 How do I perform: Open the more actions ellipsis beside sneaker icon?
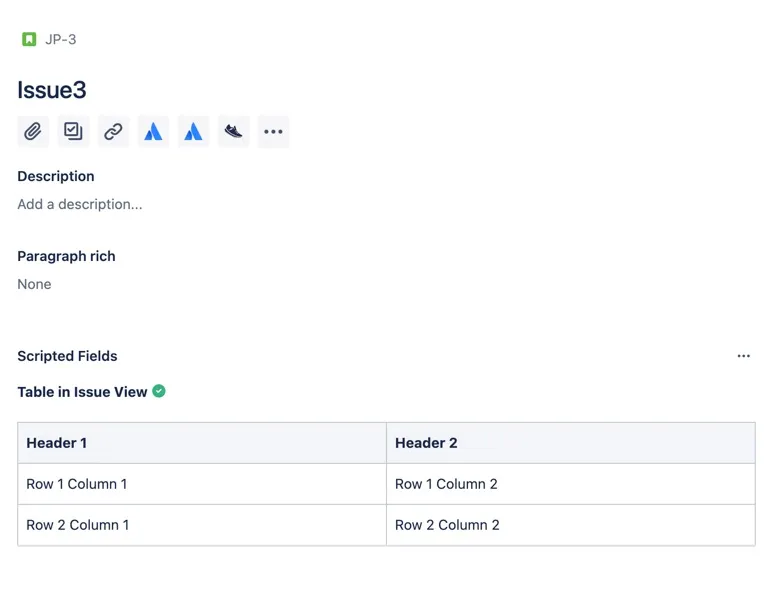[x=273, y=132]
